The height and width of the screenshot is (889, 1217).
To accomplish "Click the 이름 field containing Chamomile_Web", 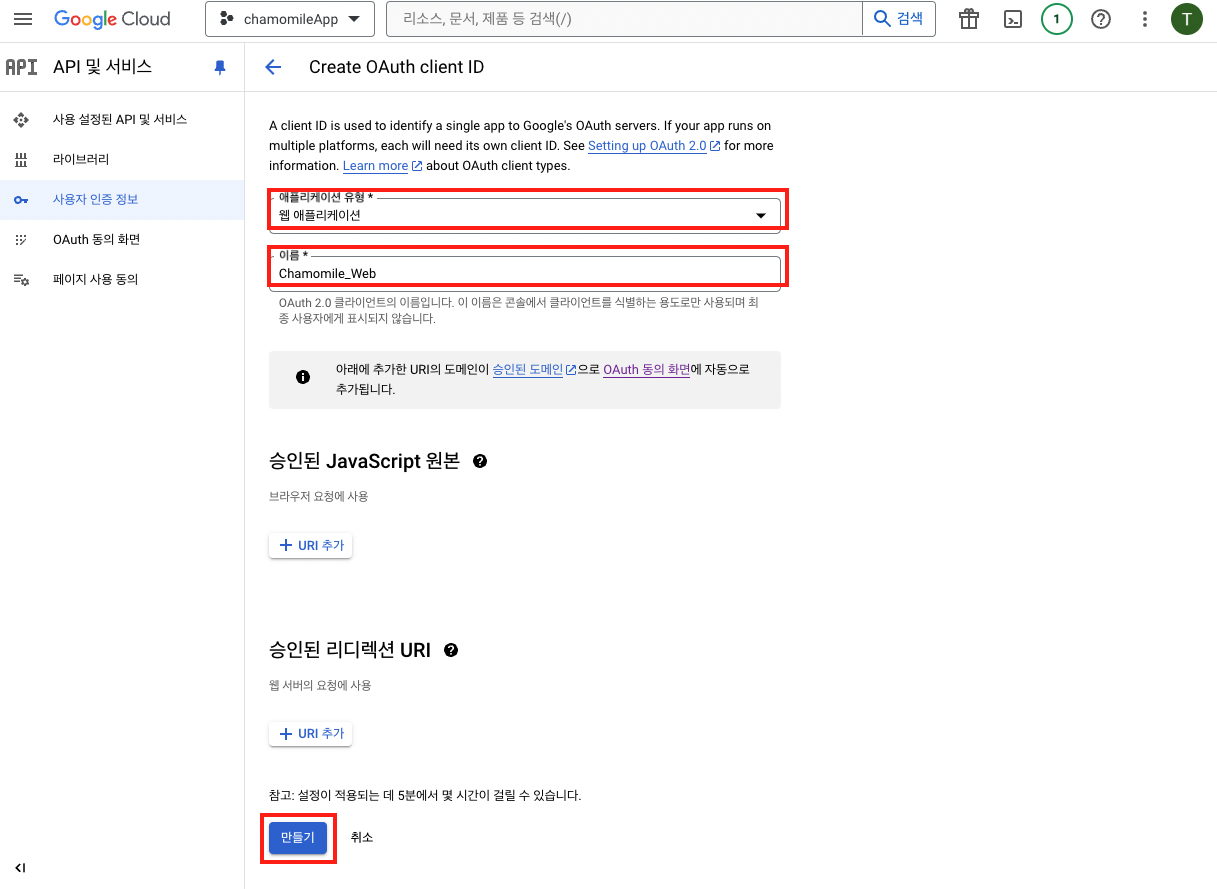I will (x=524, y=273).
